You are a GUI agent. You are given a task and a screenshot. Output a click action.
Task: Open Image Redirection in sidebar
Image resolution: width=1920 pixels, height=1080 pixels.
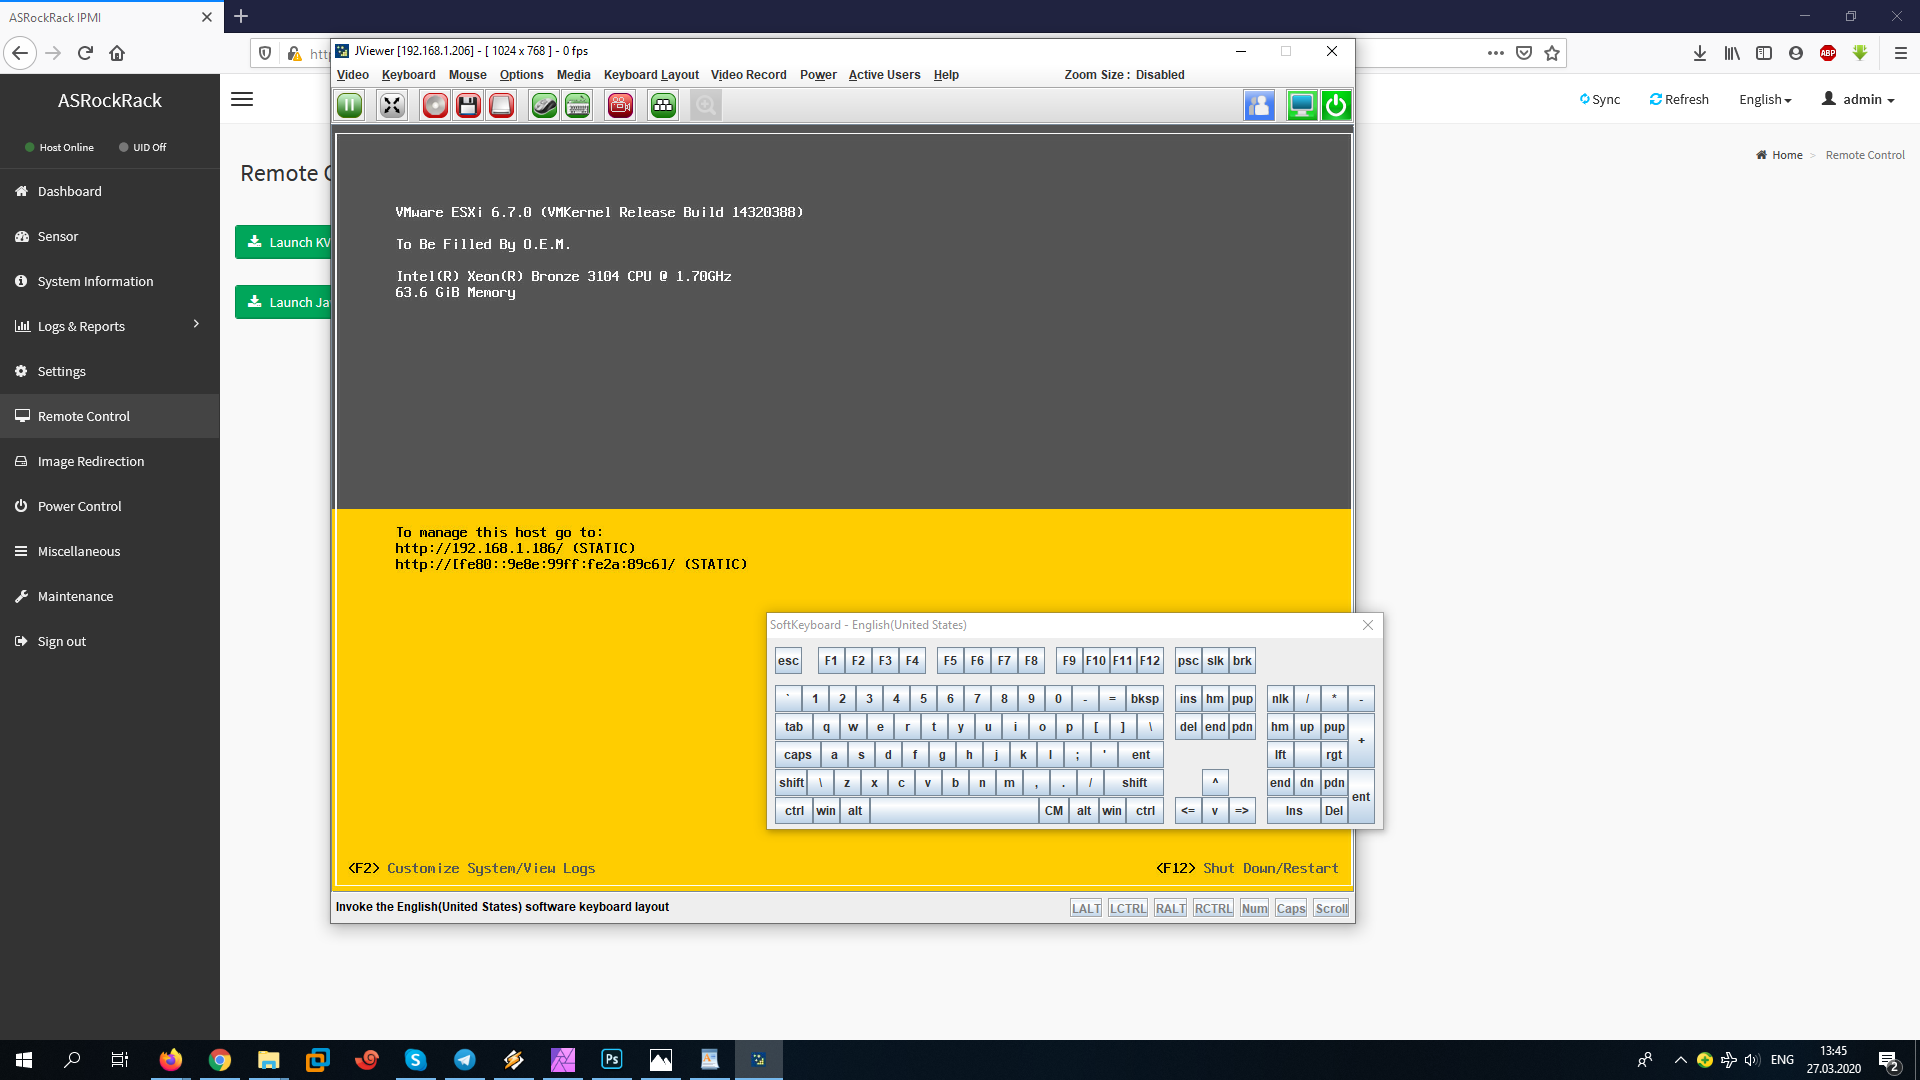coord(110,461)
